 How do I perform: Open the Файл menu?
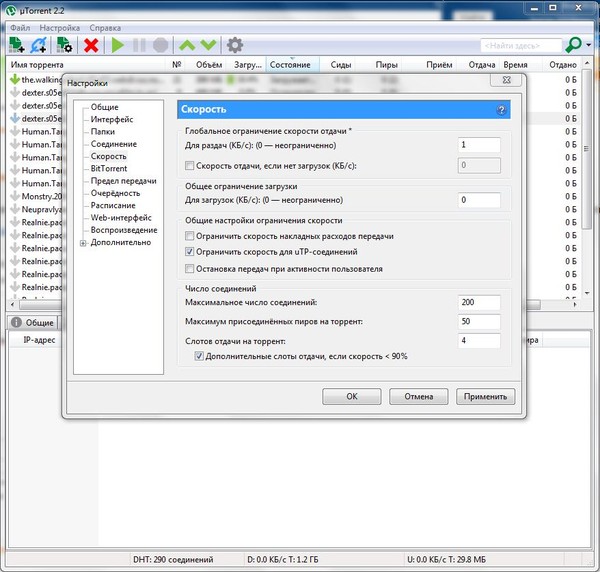20,28
